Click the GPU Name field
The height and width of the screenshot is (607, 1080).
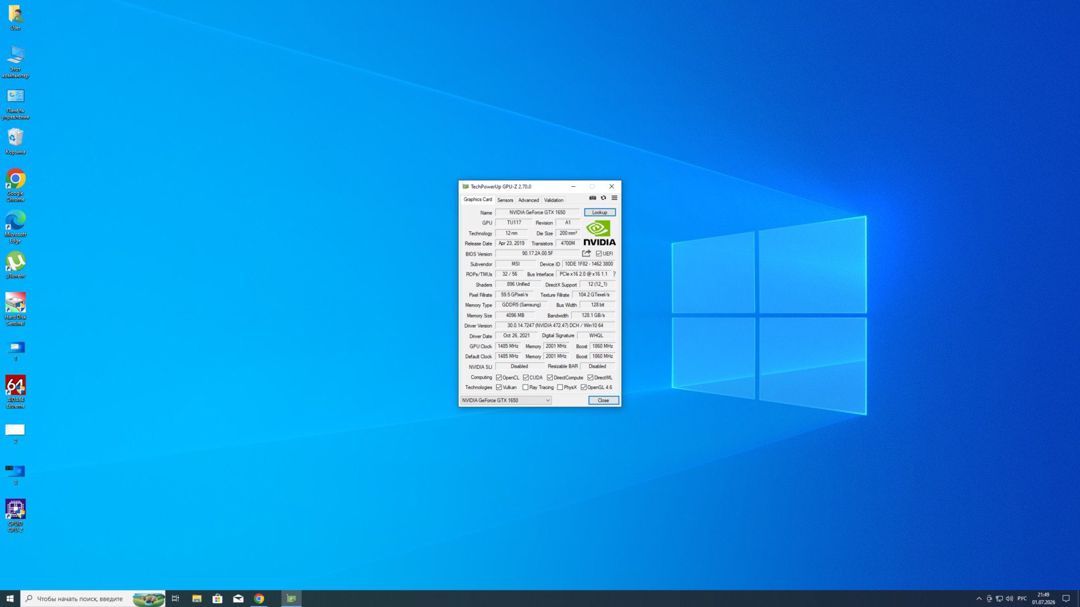coord(537,212)
